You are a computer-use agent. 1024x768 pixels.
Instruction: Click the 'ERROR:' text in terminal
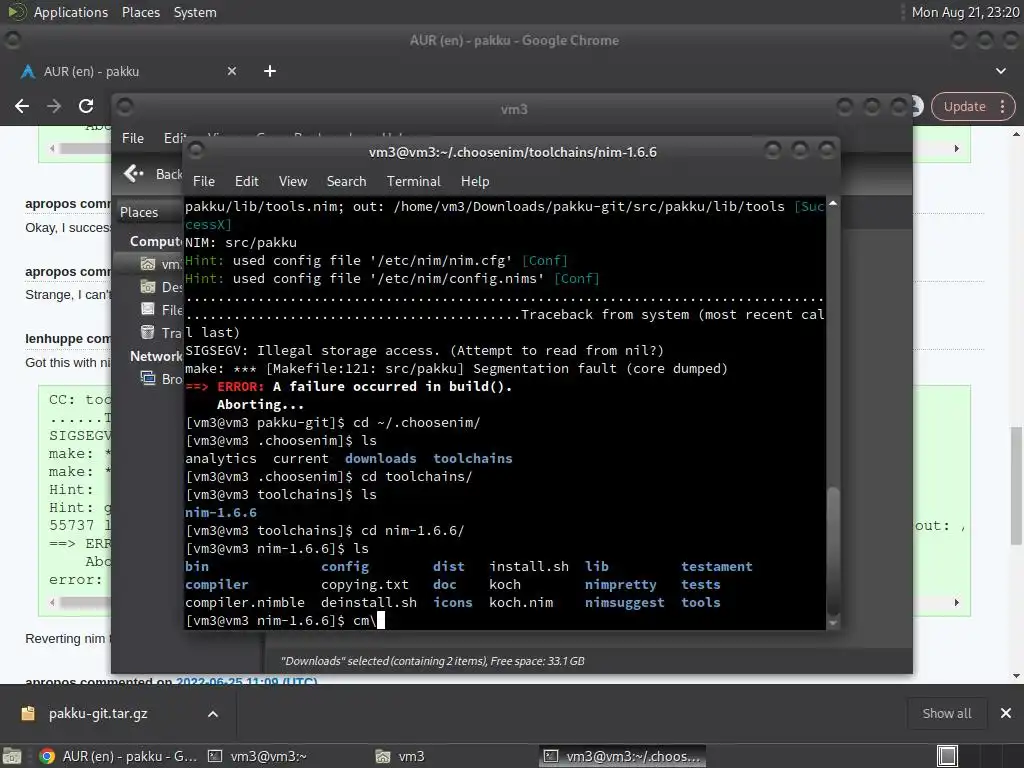point(240,387)
